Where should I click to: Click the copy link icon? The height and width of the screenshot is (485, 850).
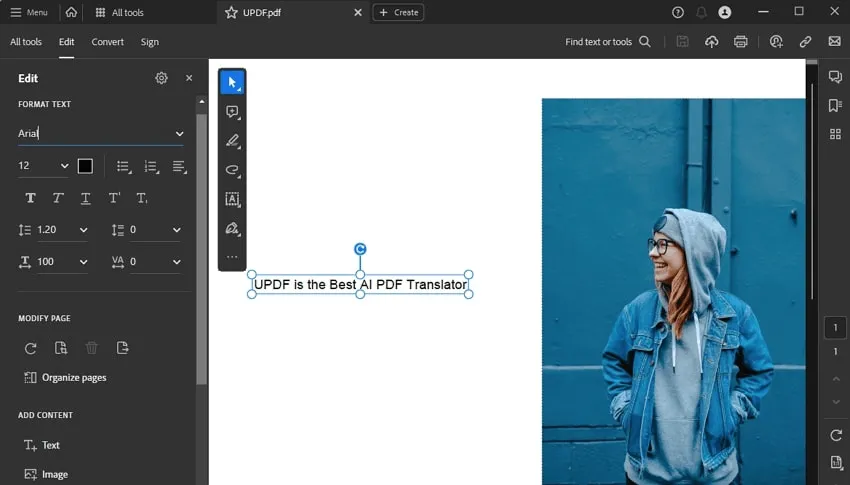point(806,42)
